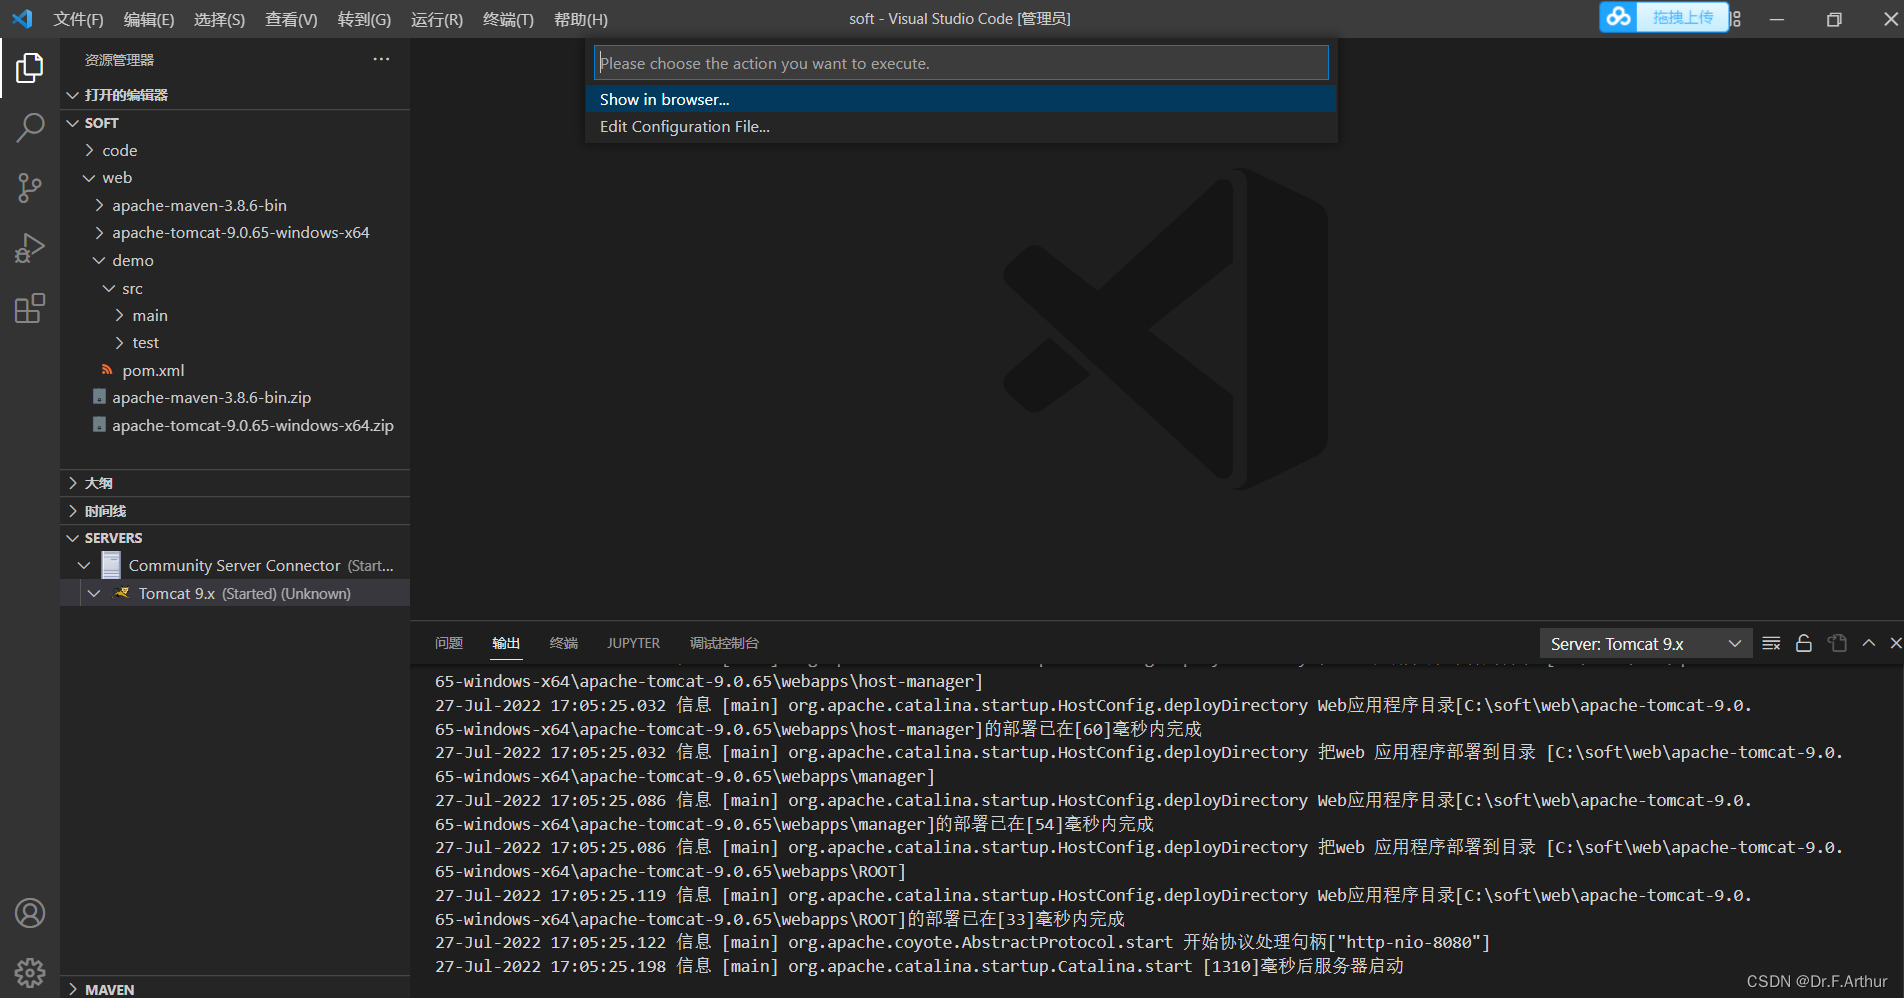The width and height of the screenshot is (1904, 998).
Task: Open the Extensions view icon
Action: [x=30, y=308]
